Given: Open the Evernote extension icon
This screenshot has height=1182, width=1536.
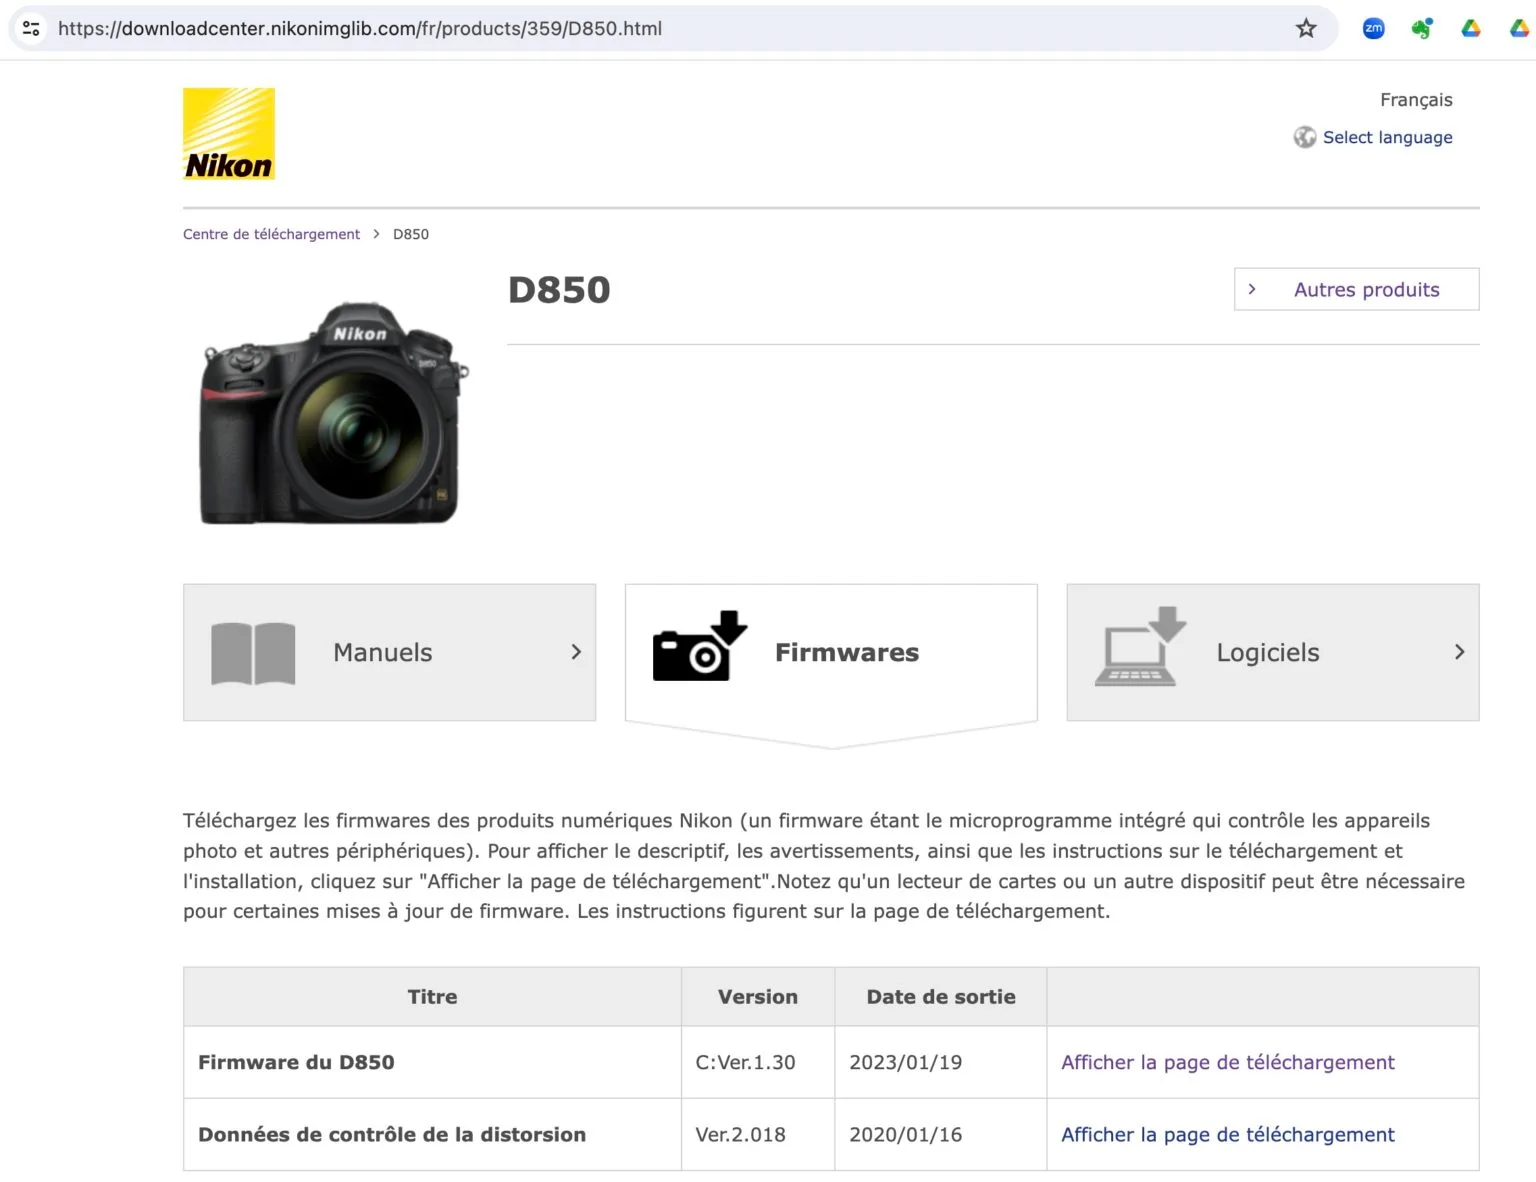Looking at the screenshot, I should [x=1421, y=28].
